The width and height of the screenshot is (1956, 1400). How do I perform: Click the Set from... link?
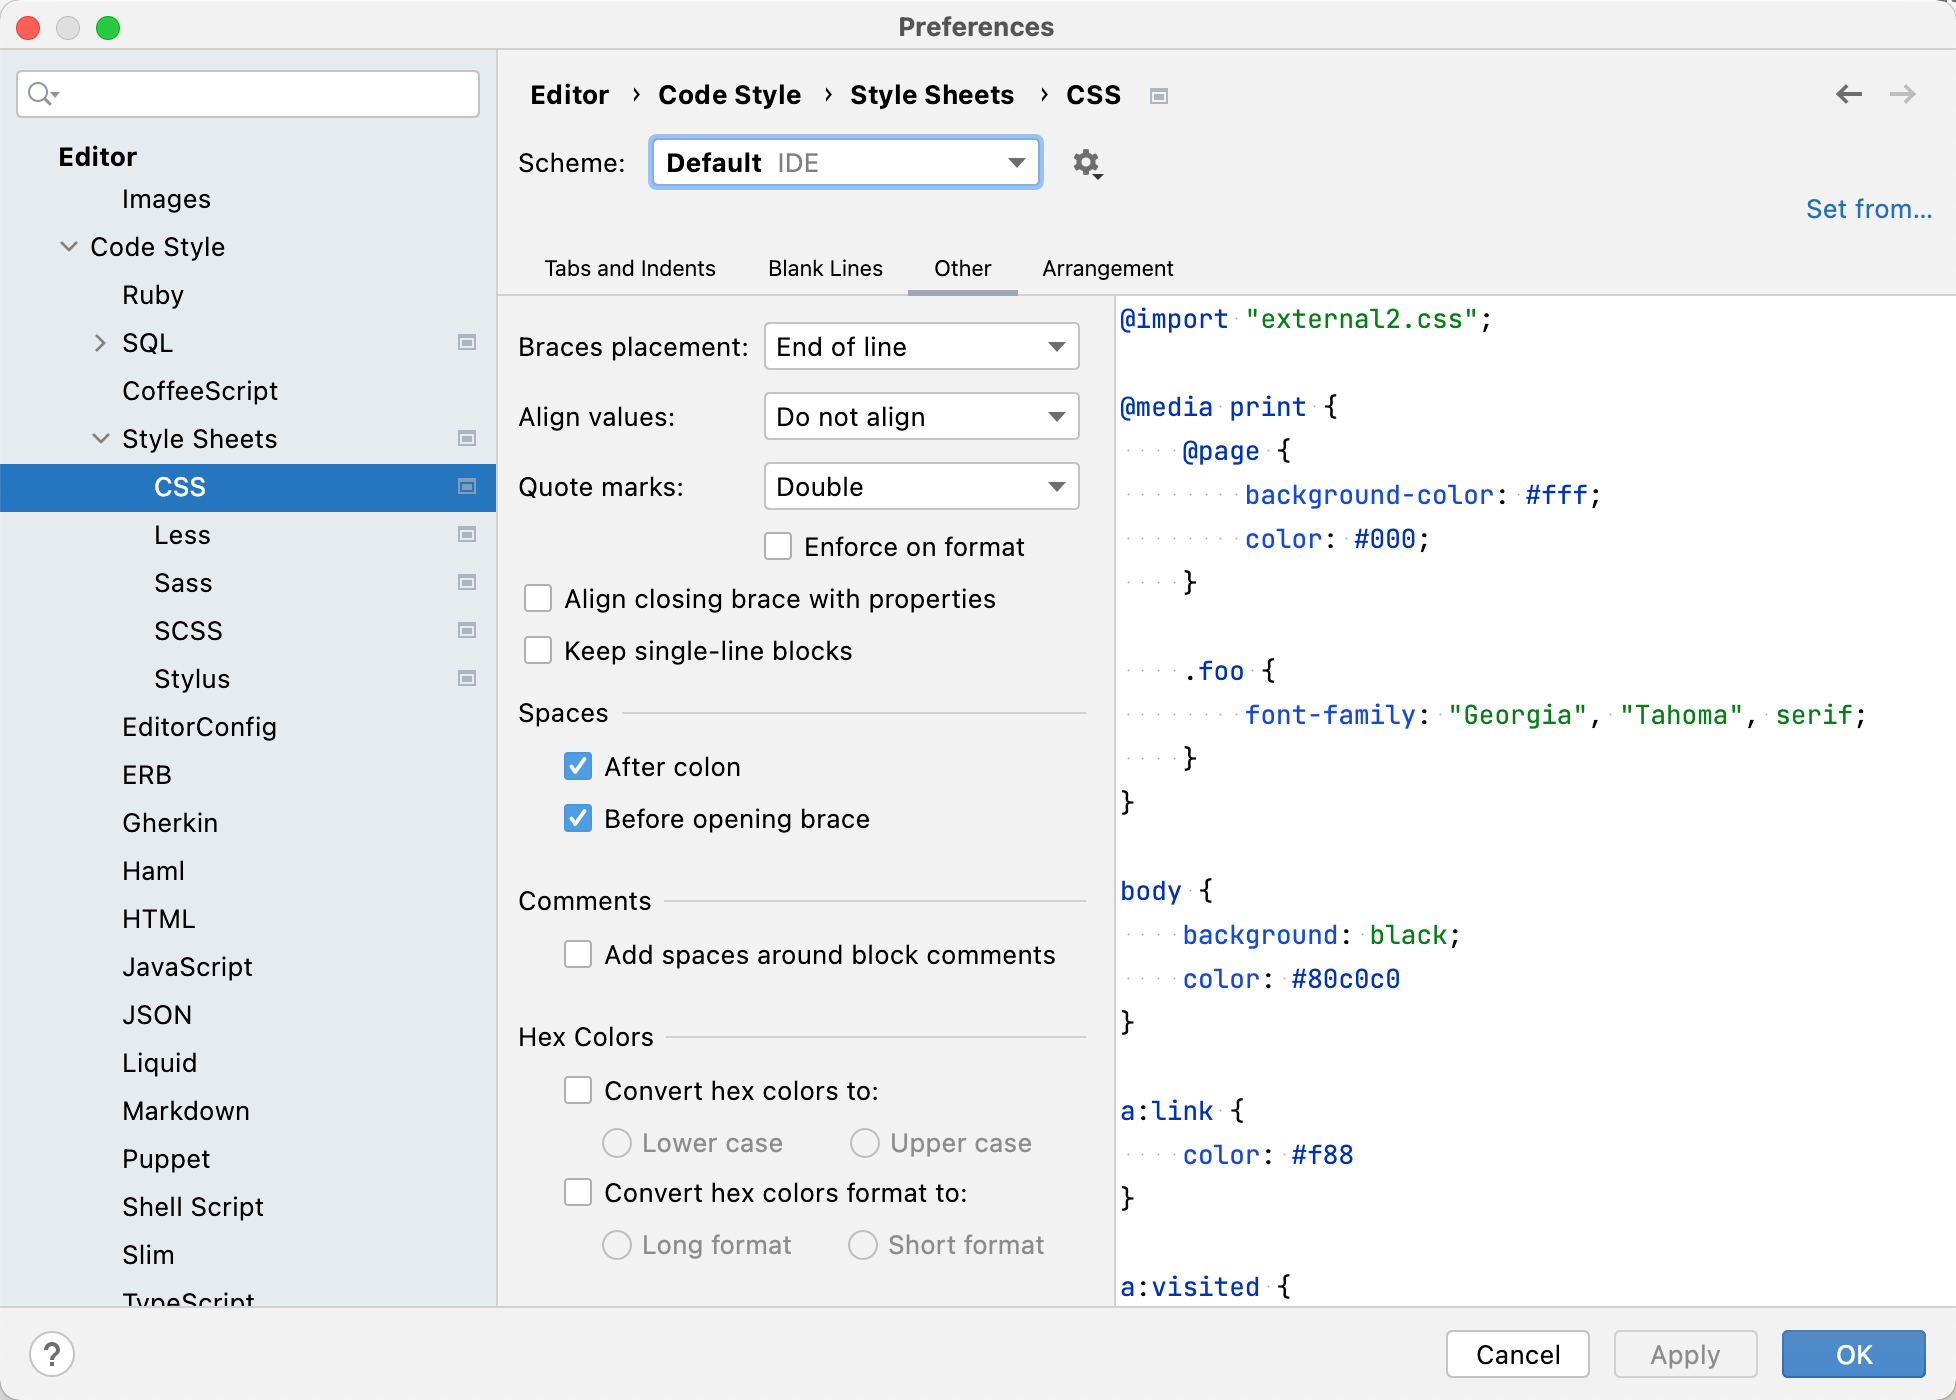(1868, 208)
